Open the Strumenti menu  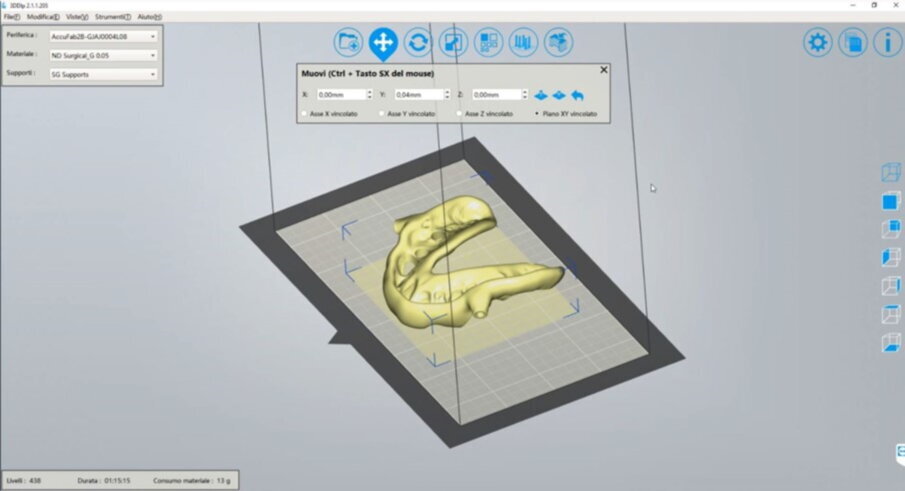tap(112, 17)
